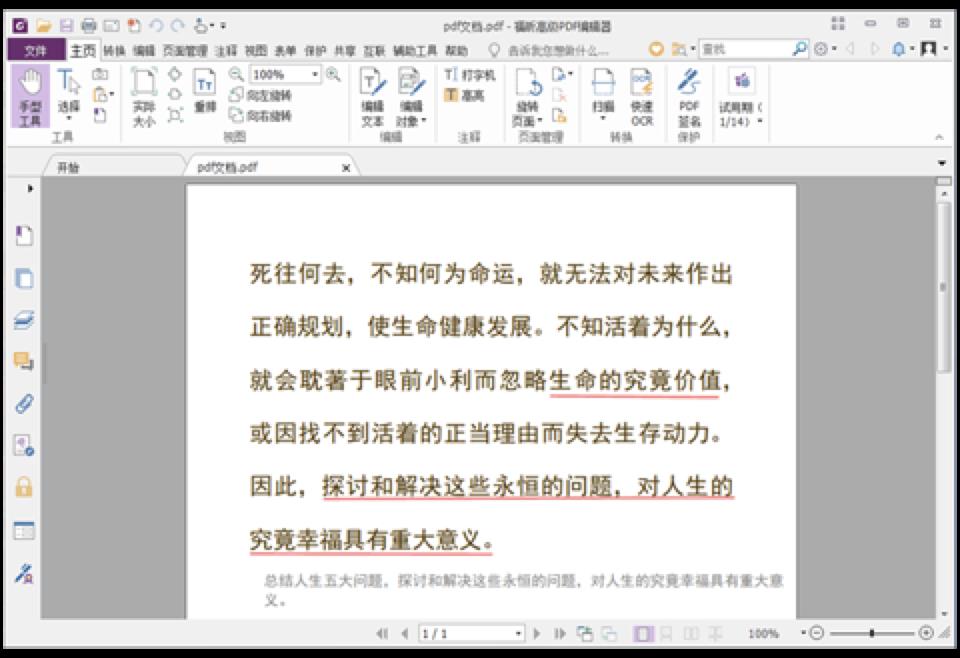Click the Save icon in quick access toolbar
The width and height of the screenshot is (960, 658).
(x=66, y=26)
